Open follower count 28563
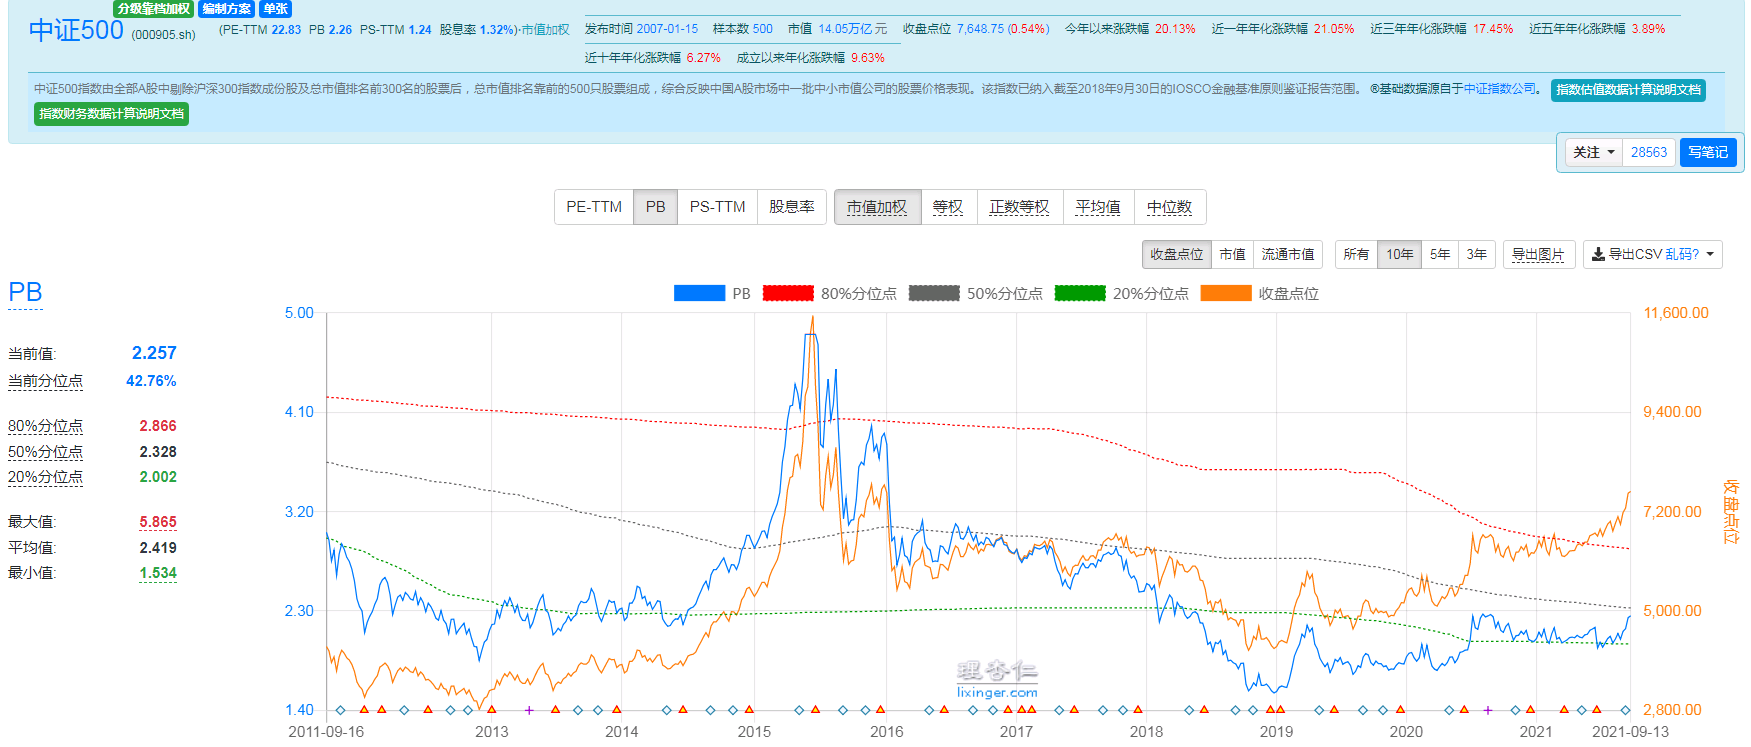The height and width of the screenshot is (747, 1751). click(1649, 153)
